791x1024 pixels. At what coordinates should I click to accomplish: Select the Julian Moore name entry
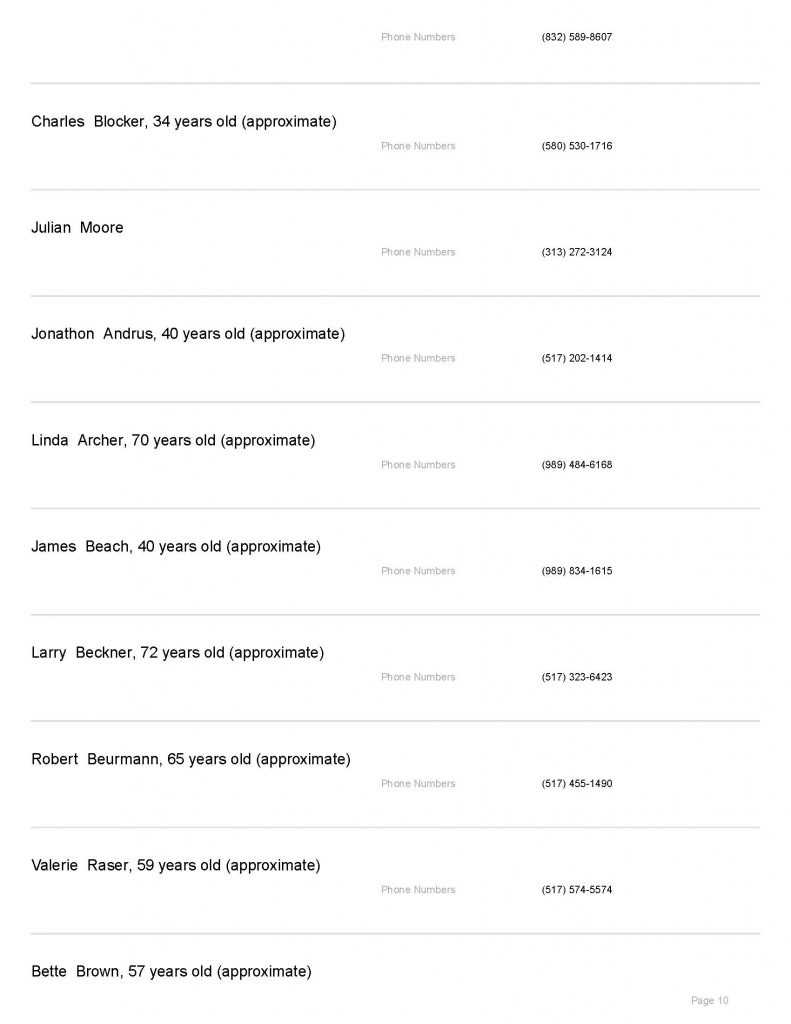point(78,228)
